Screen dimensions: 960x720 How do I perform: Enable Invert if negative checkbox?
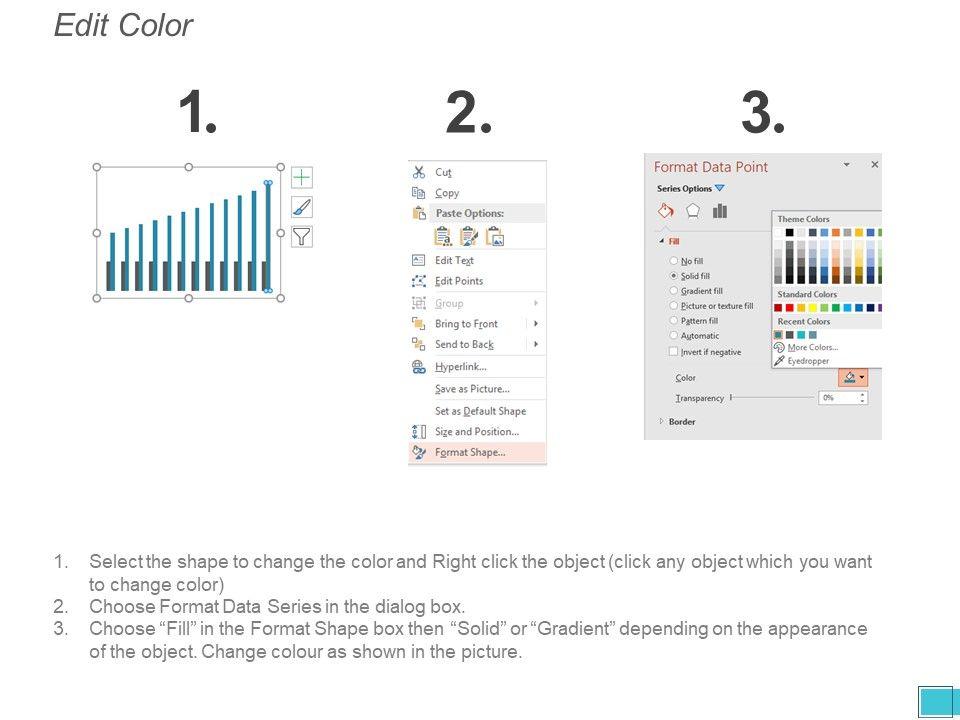click(x=674, y=352)
